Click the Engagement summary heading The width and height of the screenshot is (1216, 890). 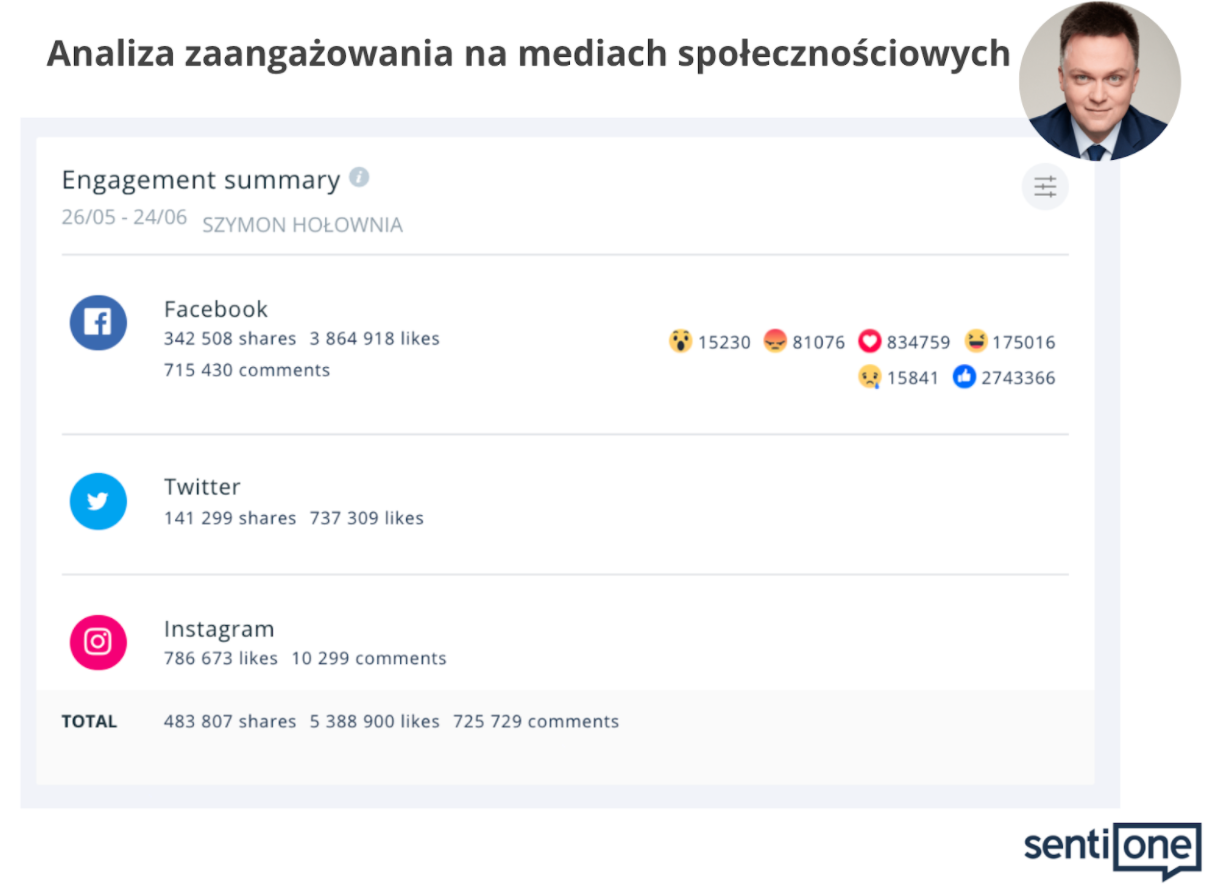click(x=200, y=180)
